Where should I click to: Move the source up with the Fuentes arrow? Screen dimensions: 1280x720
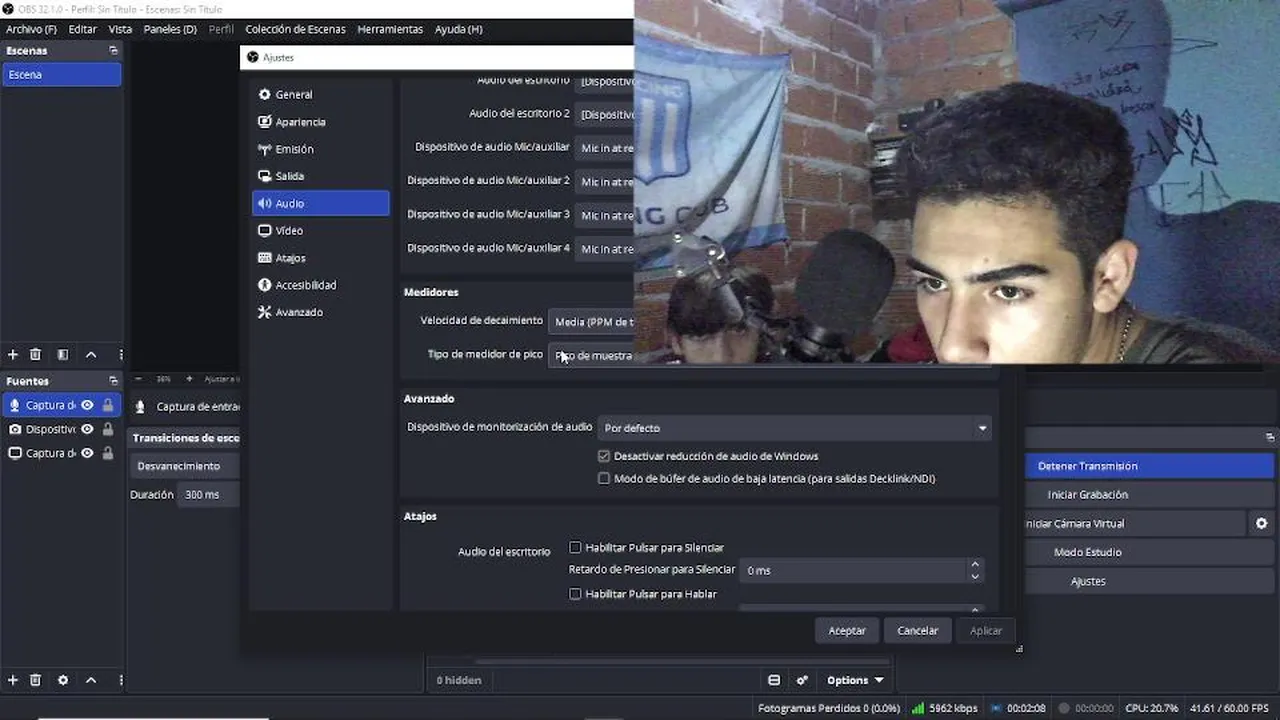pos(91,680)
